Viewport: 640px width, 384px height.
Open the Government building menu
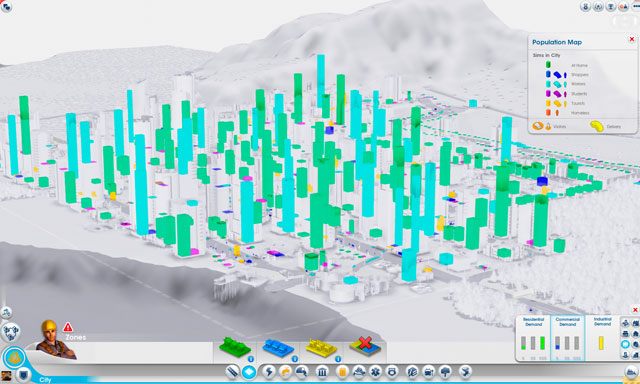click(x=322, y=372)
